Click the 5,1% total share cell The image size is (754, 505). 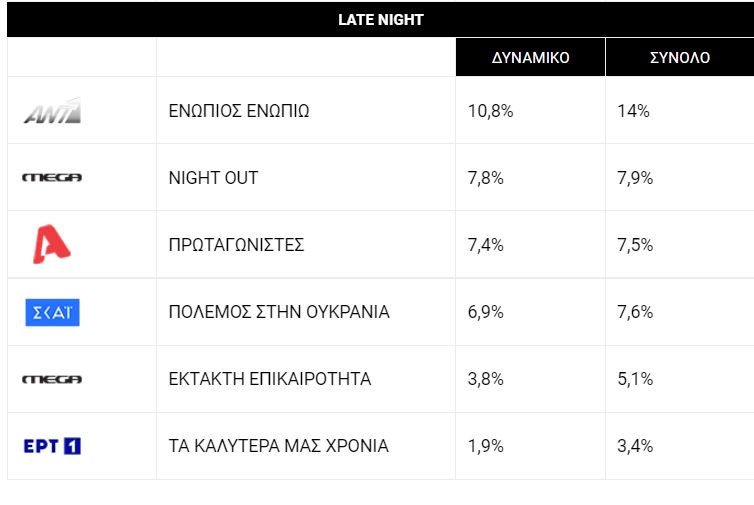point(635,379)
